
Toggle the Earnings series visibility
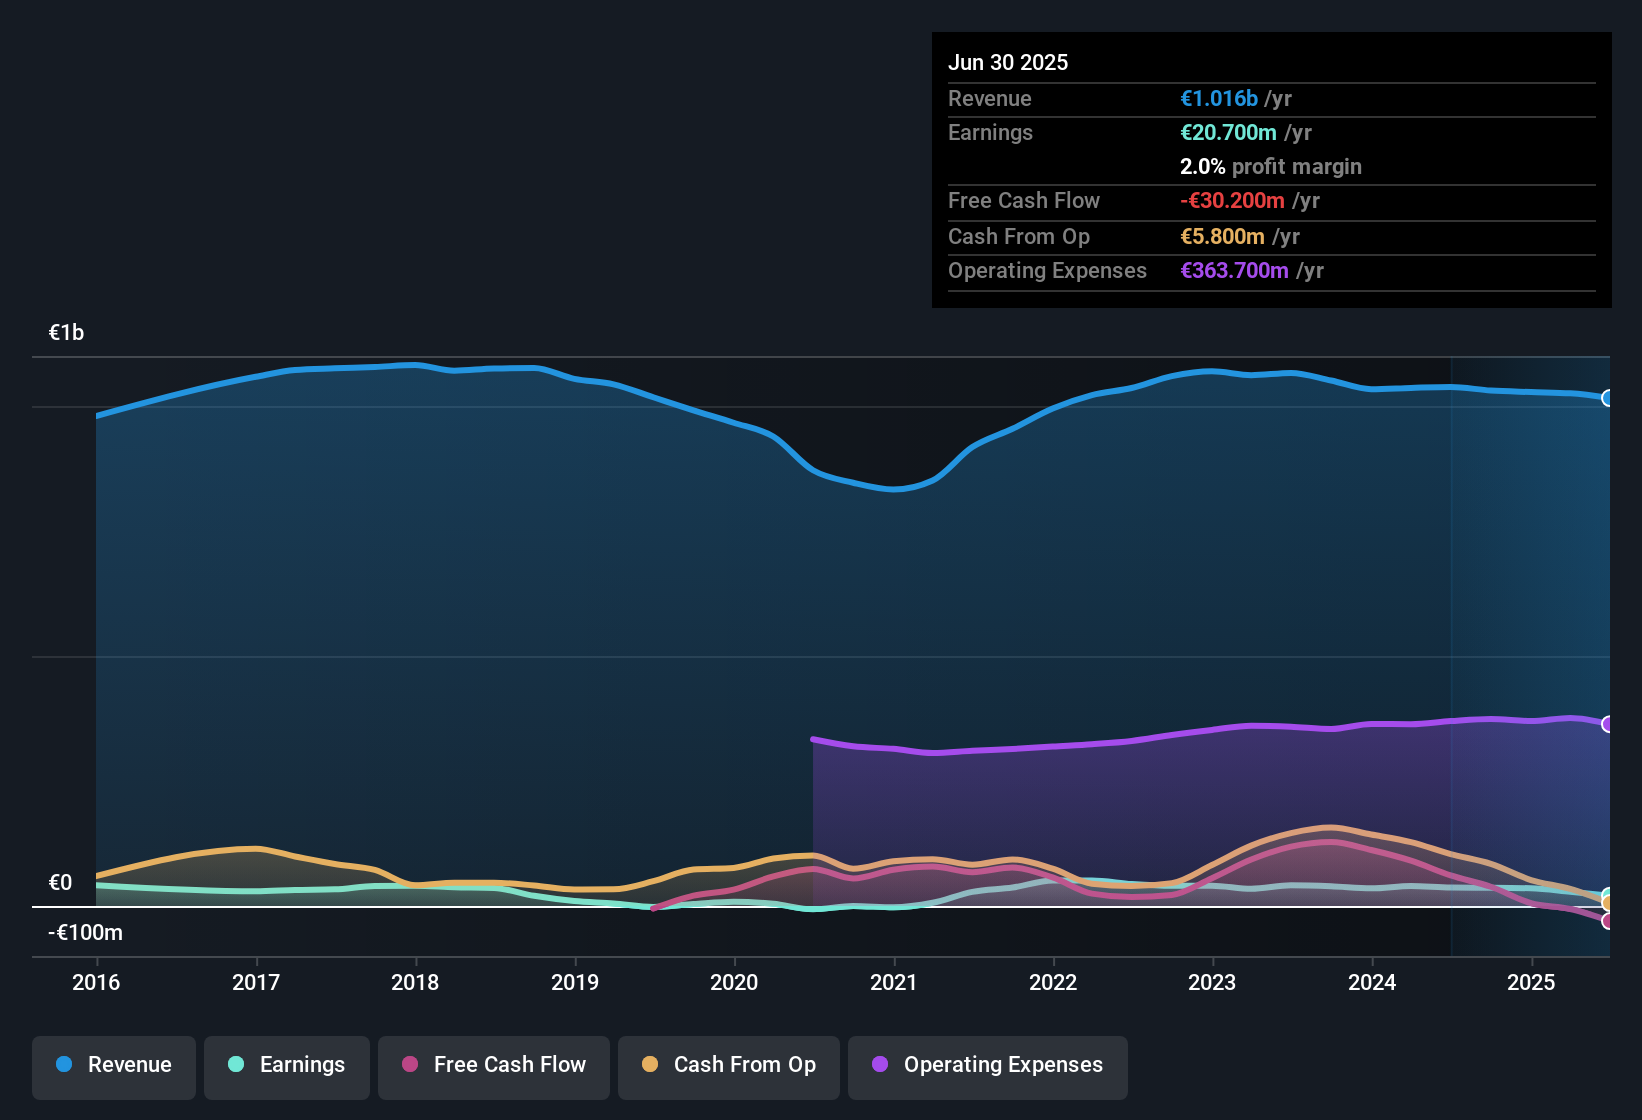point(287,1066)
